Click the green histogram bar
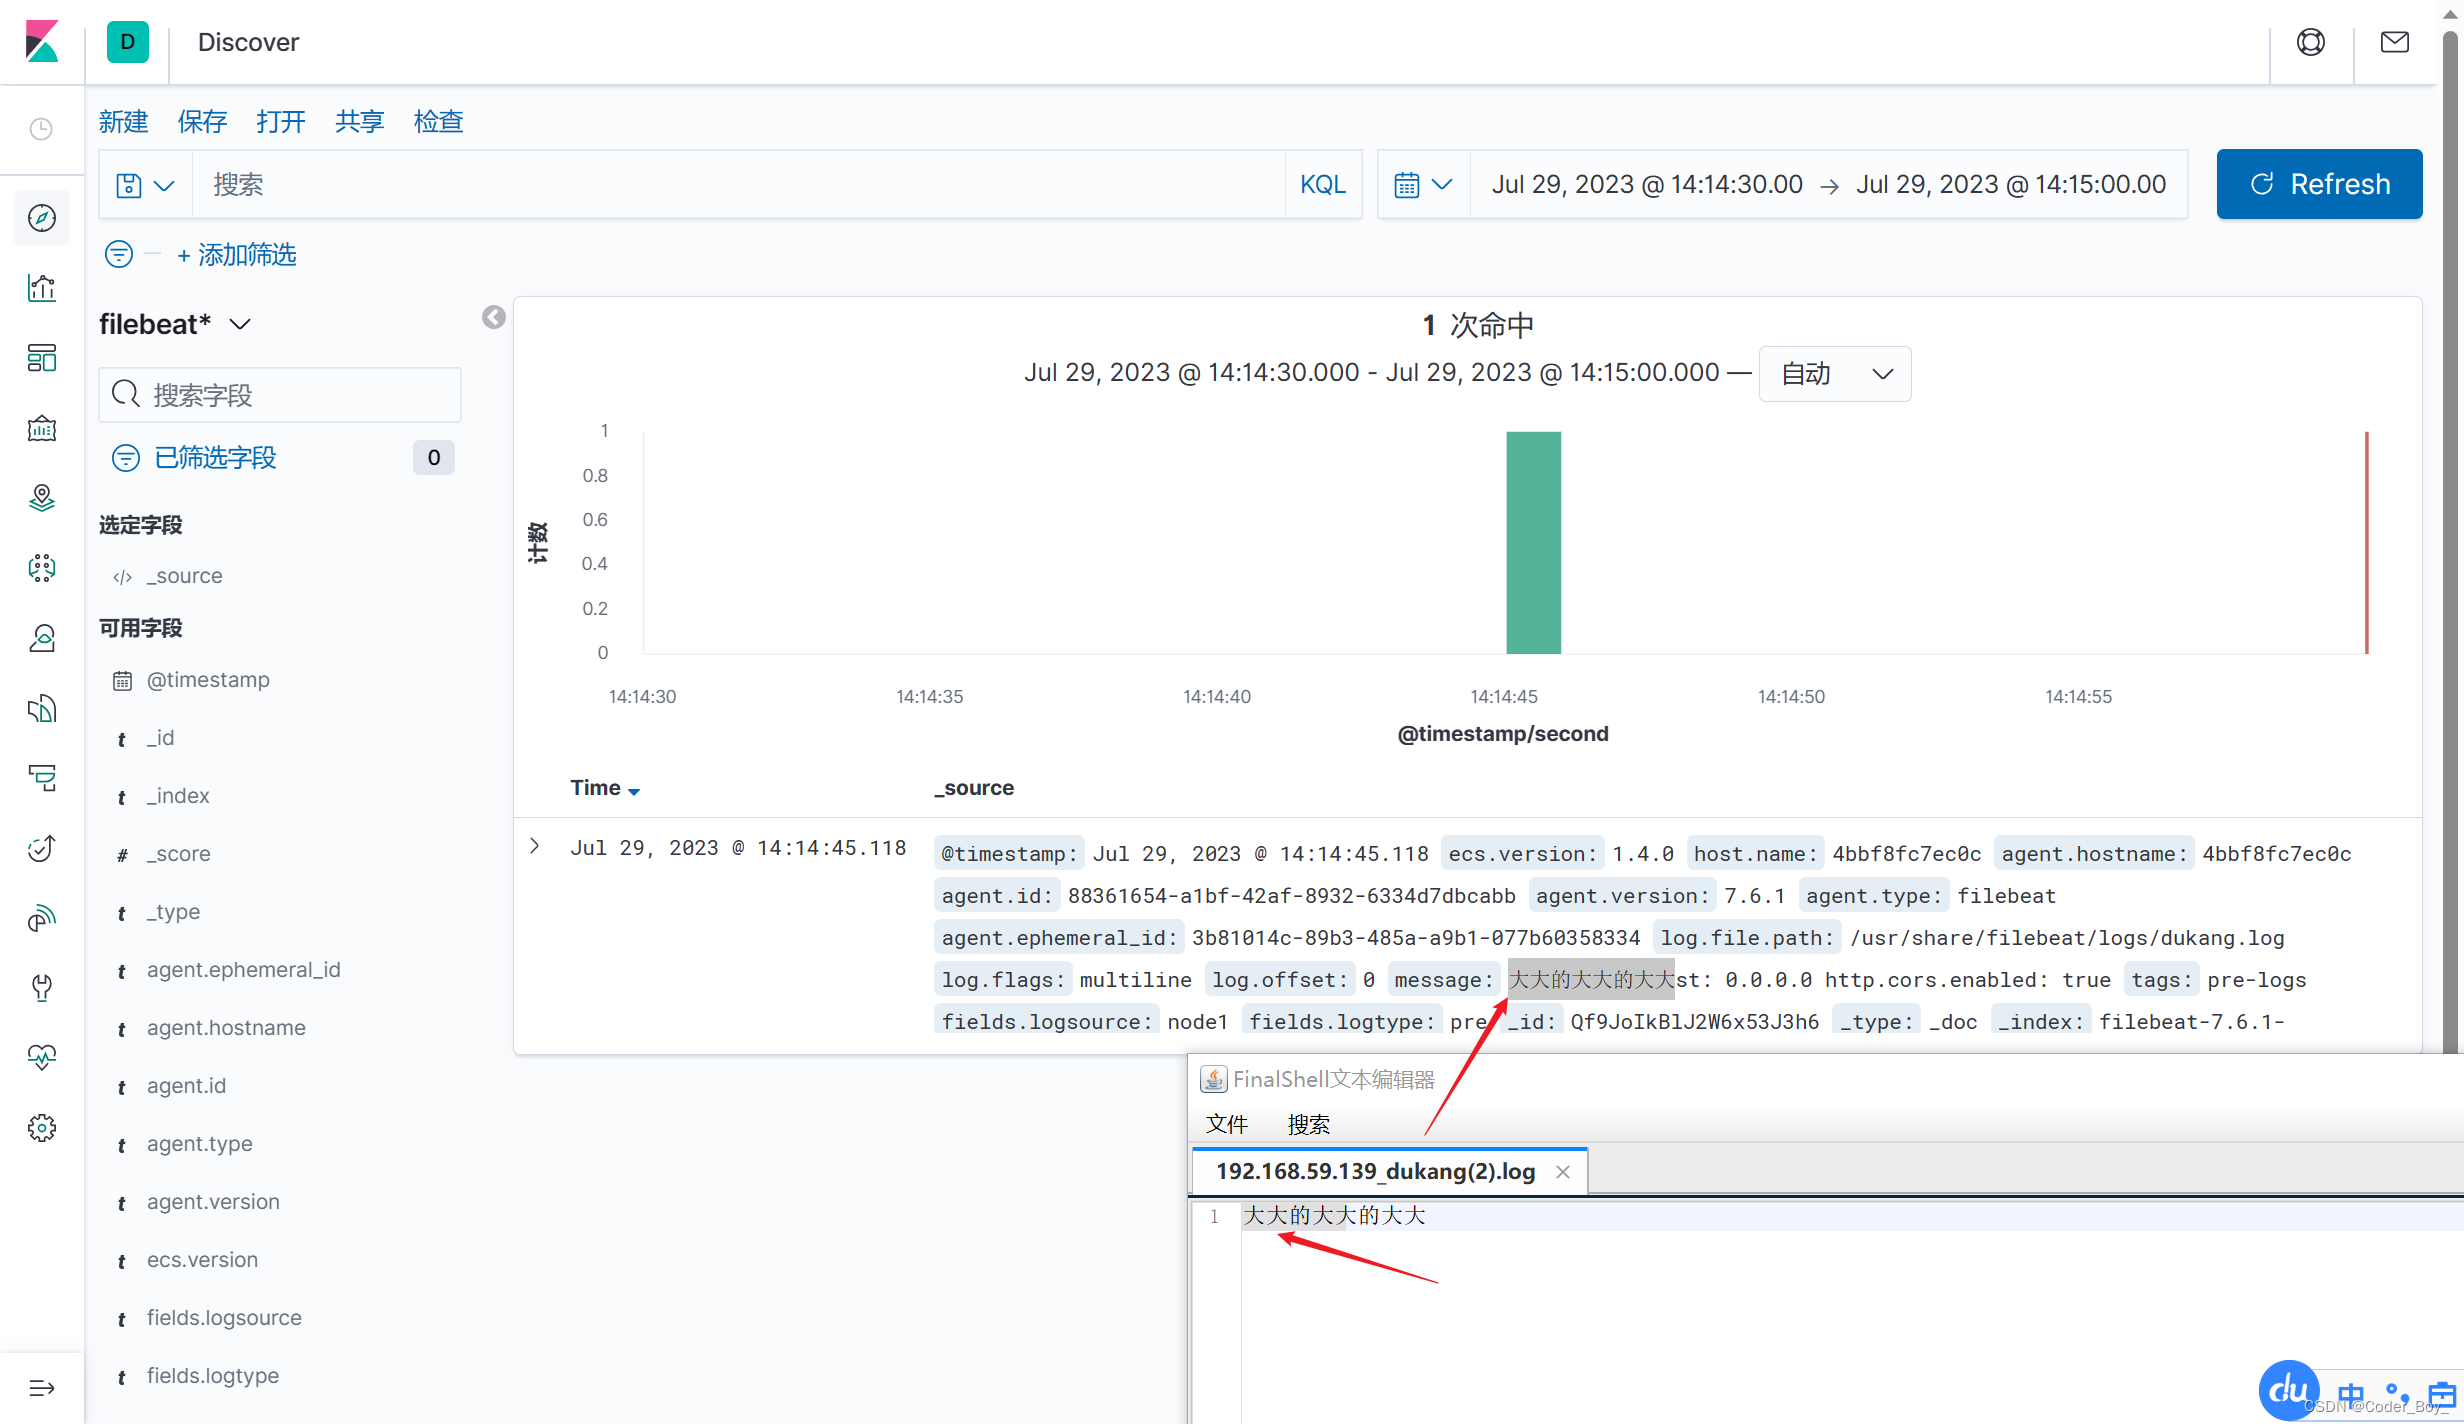 [x=1534, y=543]
